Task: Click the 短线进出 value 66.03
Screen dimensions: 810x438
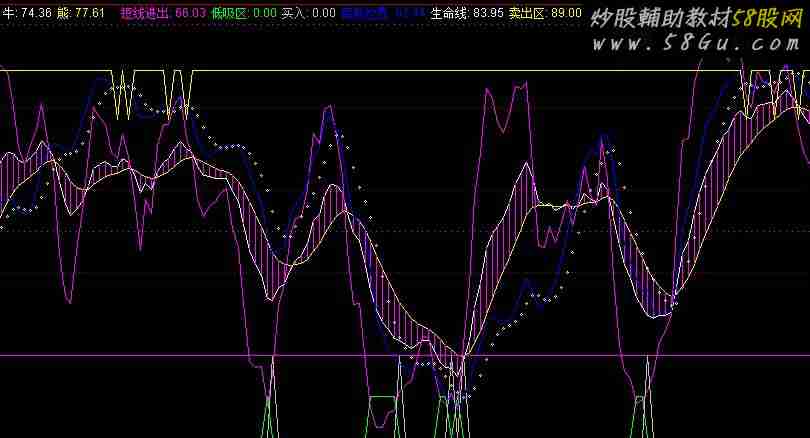Action: (x=190, y=13)
